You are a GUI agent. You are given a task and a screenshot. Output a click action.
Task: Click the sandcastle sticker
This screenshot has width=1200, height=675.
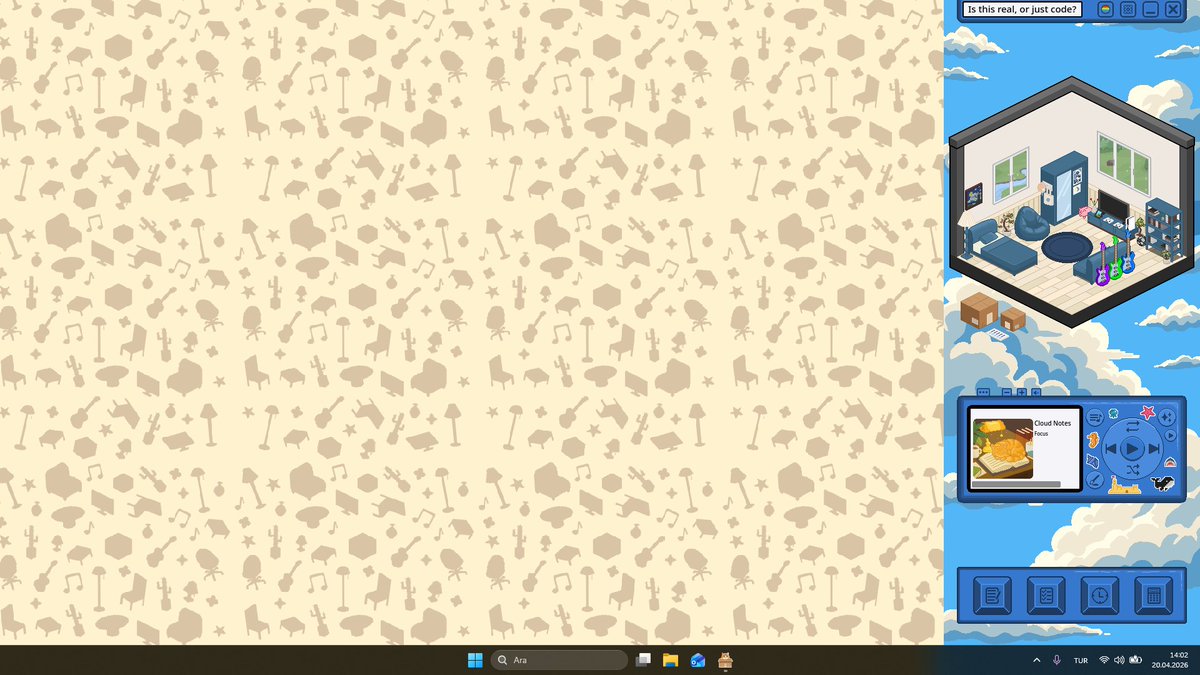1124,486
